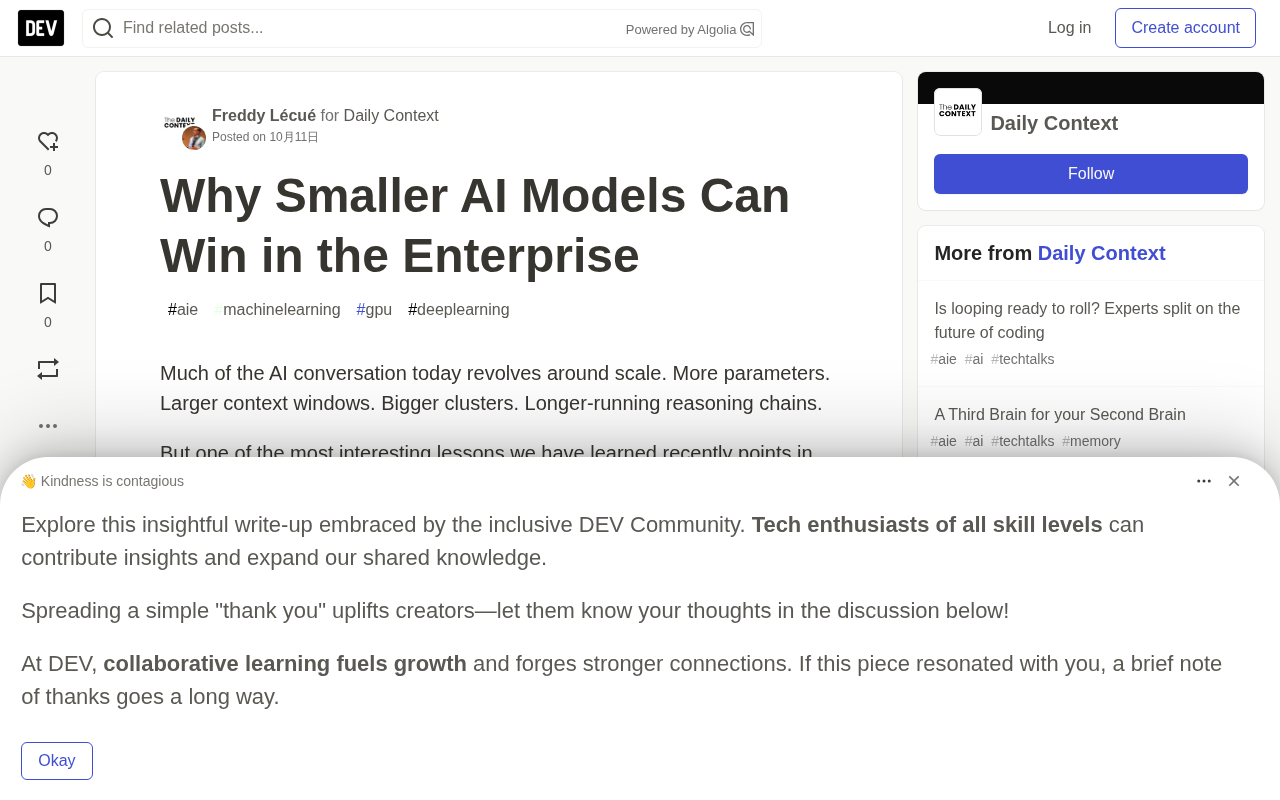This screenshot has width=1280, height=800.
Task: Click the Log in link
Action: (x=1069, y=28)
